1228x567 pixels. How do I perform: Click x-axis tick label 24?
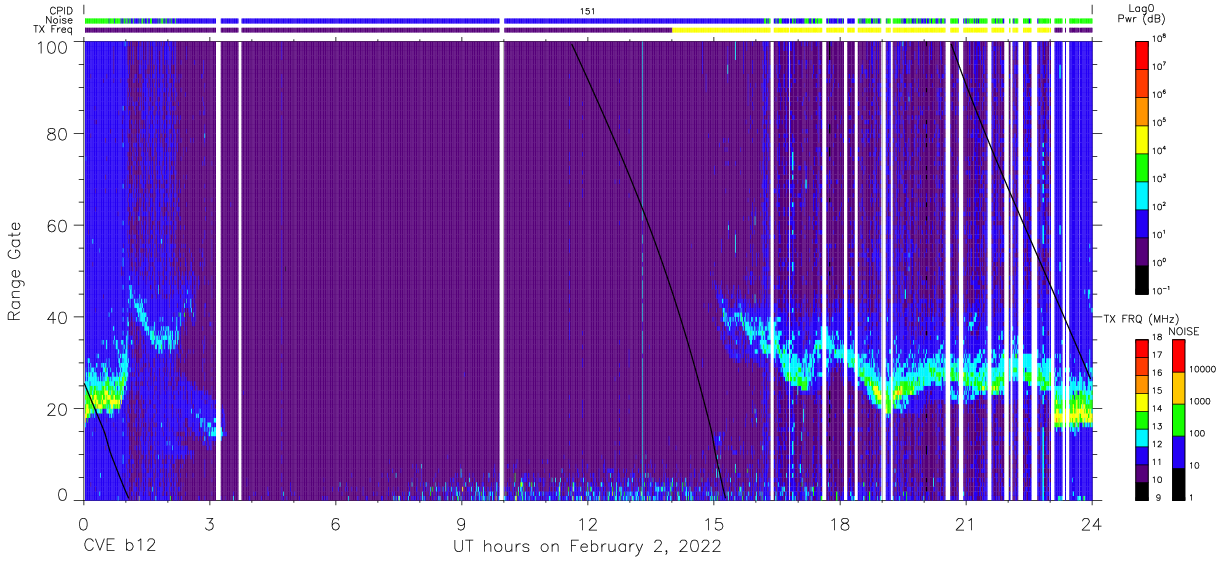[1092, 523]
